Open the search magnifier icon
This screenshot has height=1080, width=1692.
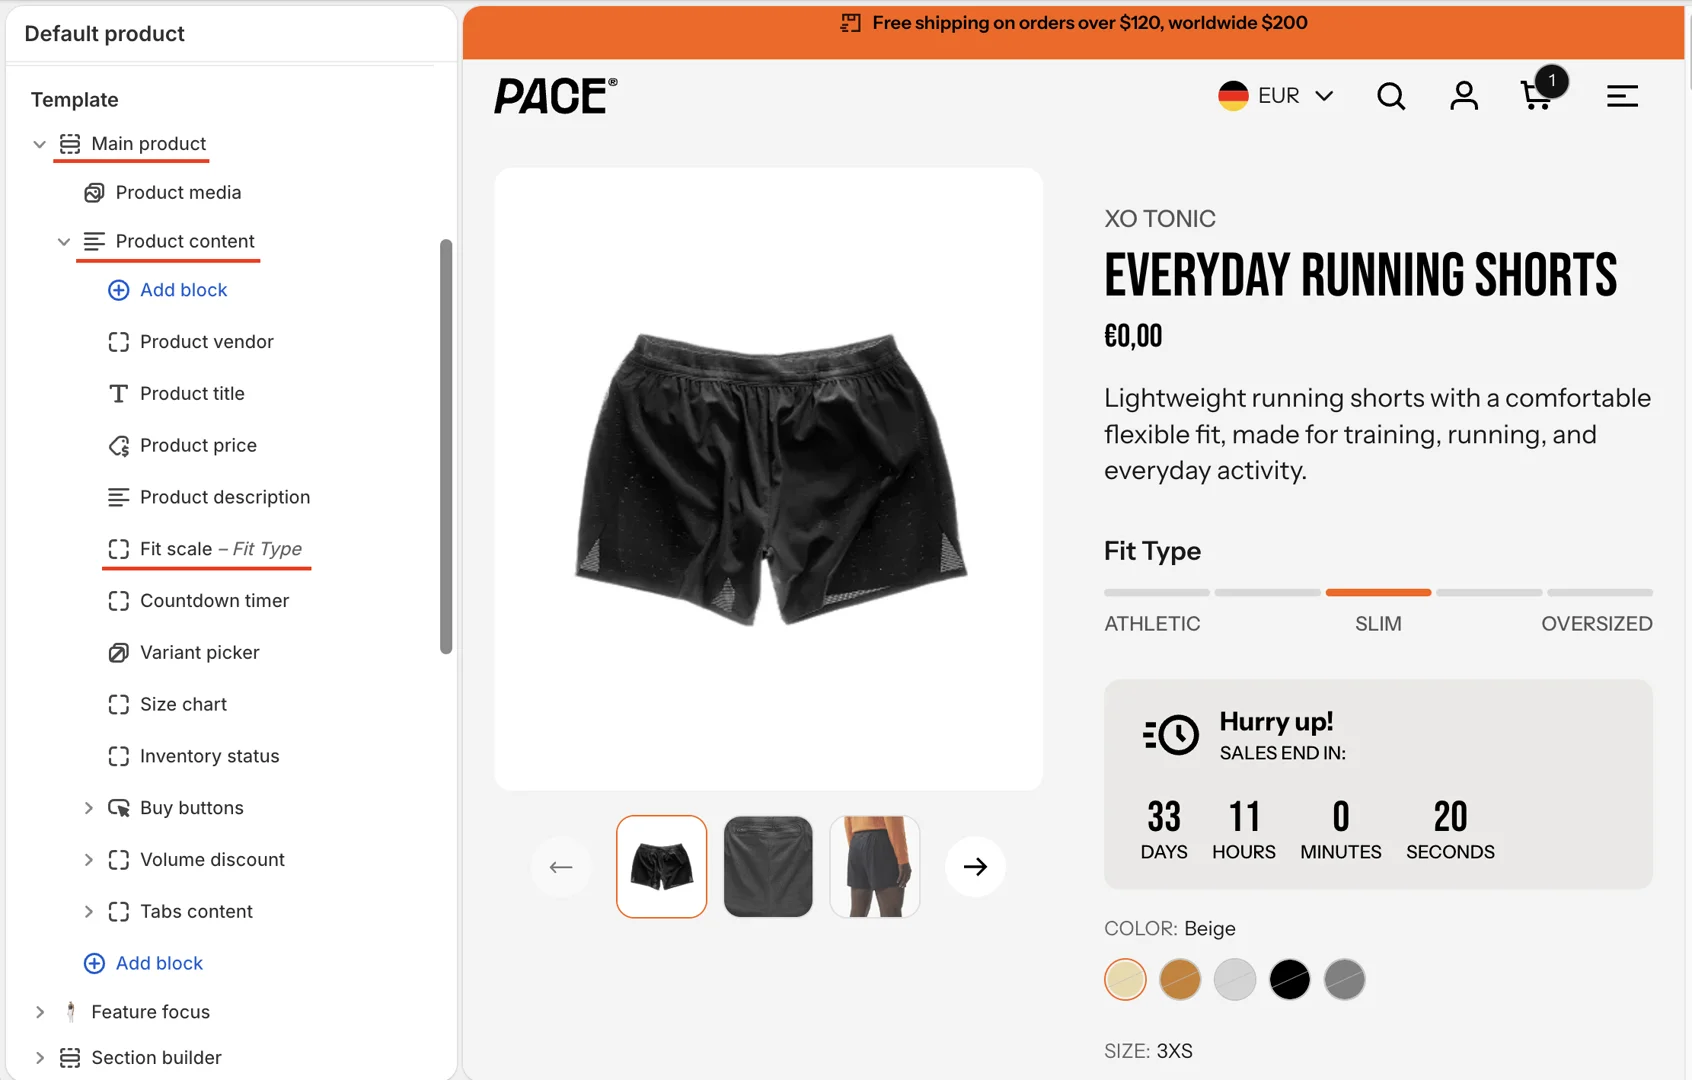1391,96
